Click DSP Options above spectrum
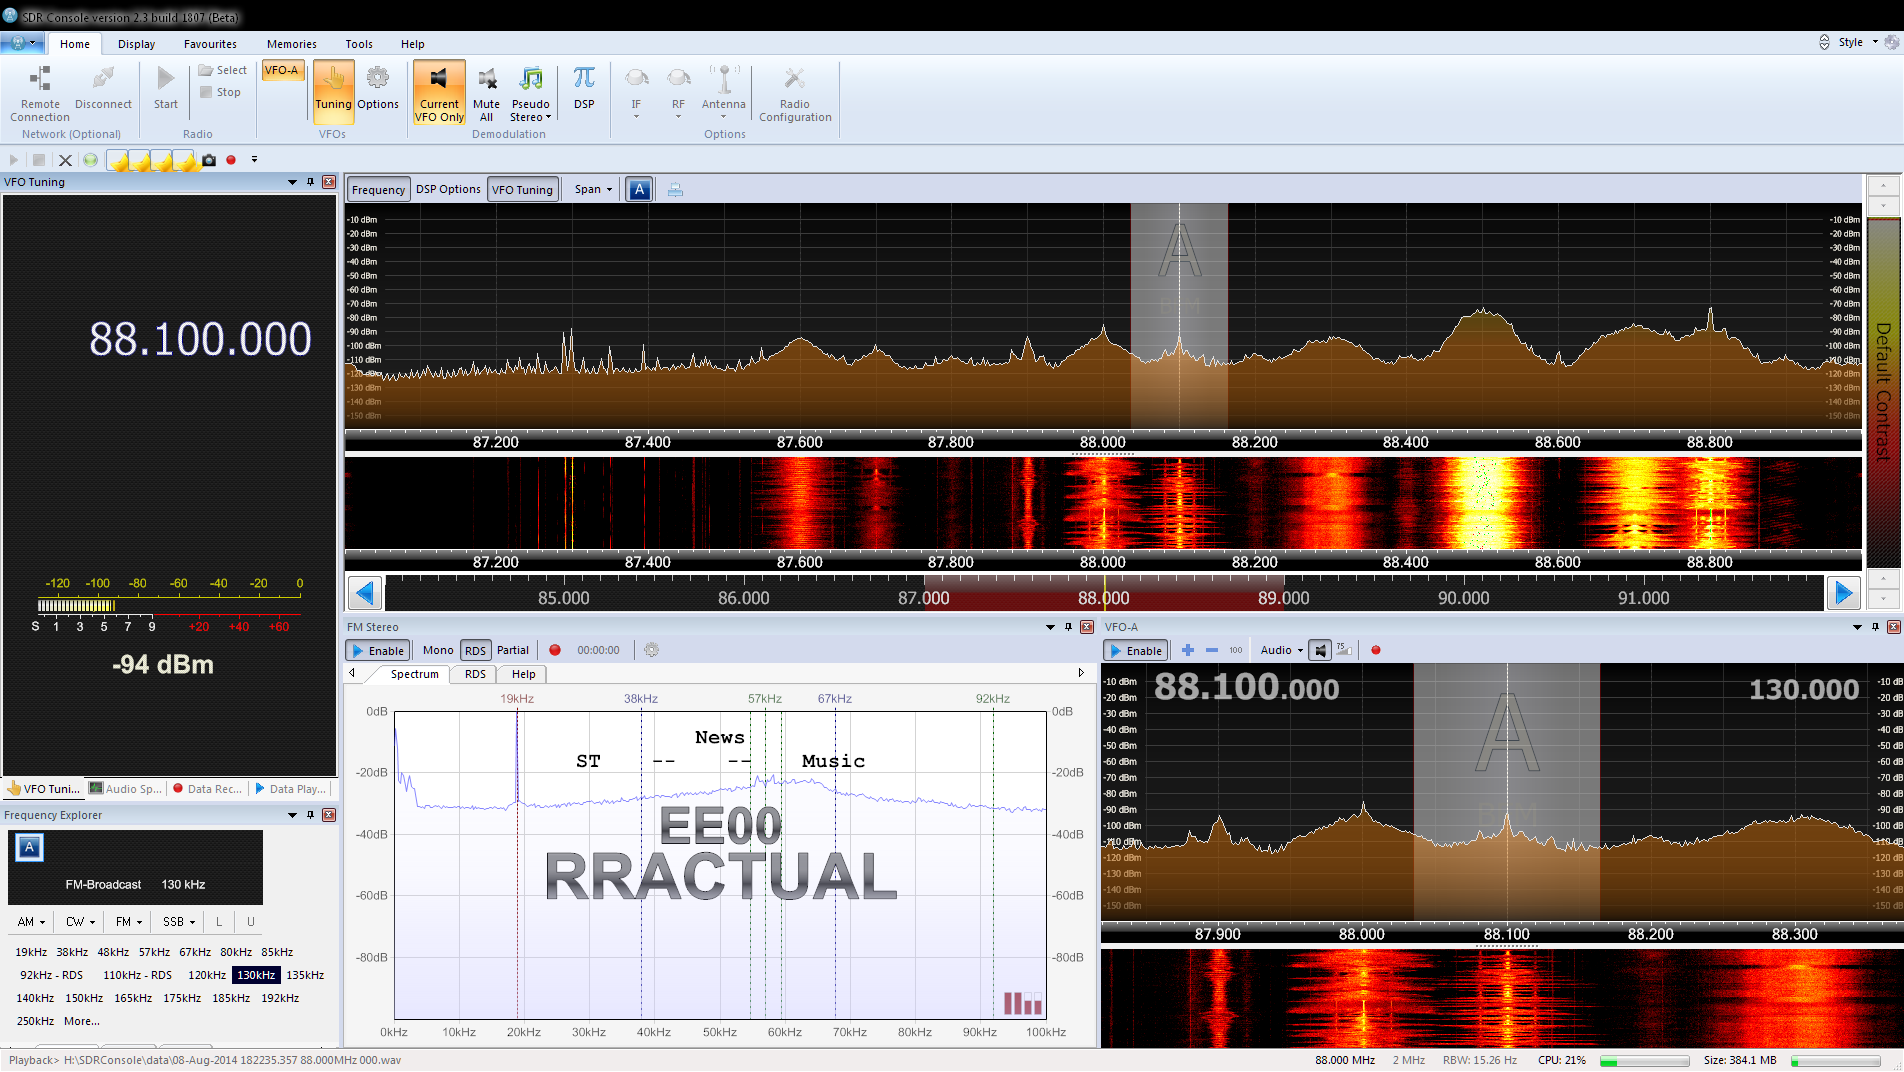Viewport: 1904px width, 1072px height. pos(448,189)
